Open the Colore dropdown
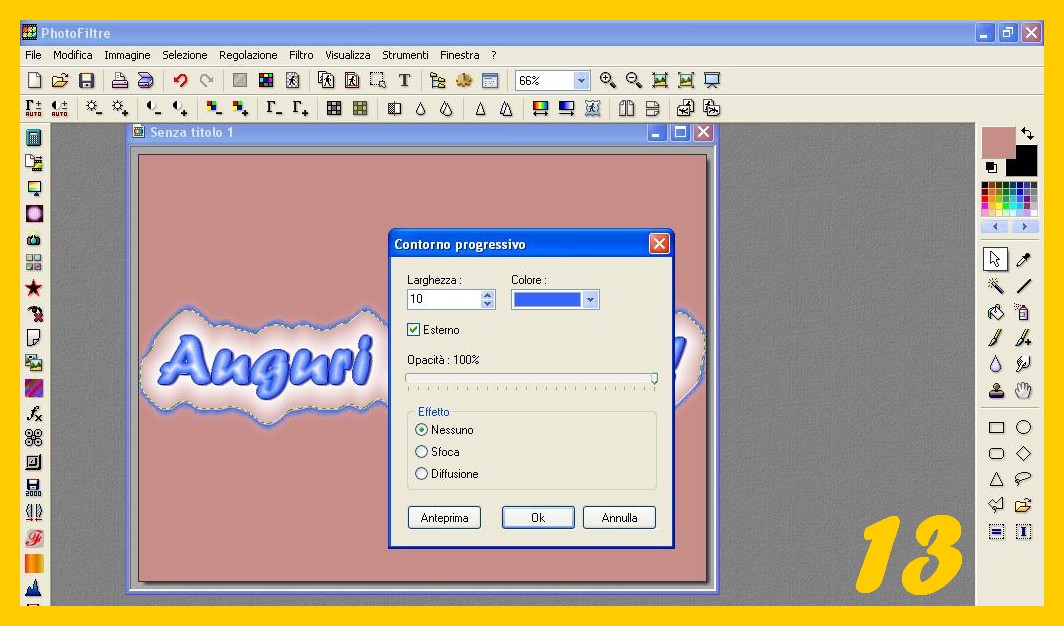The image size is (1064, 626). (590, 300)
